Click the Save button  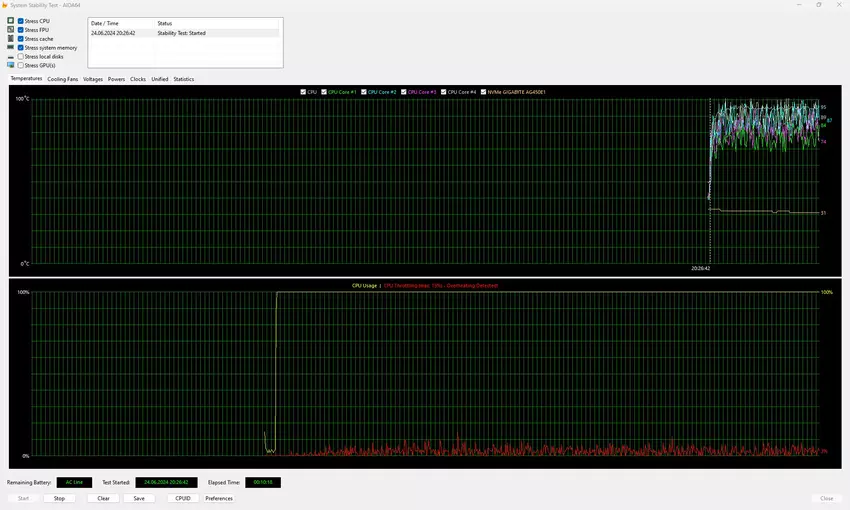138,498
